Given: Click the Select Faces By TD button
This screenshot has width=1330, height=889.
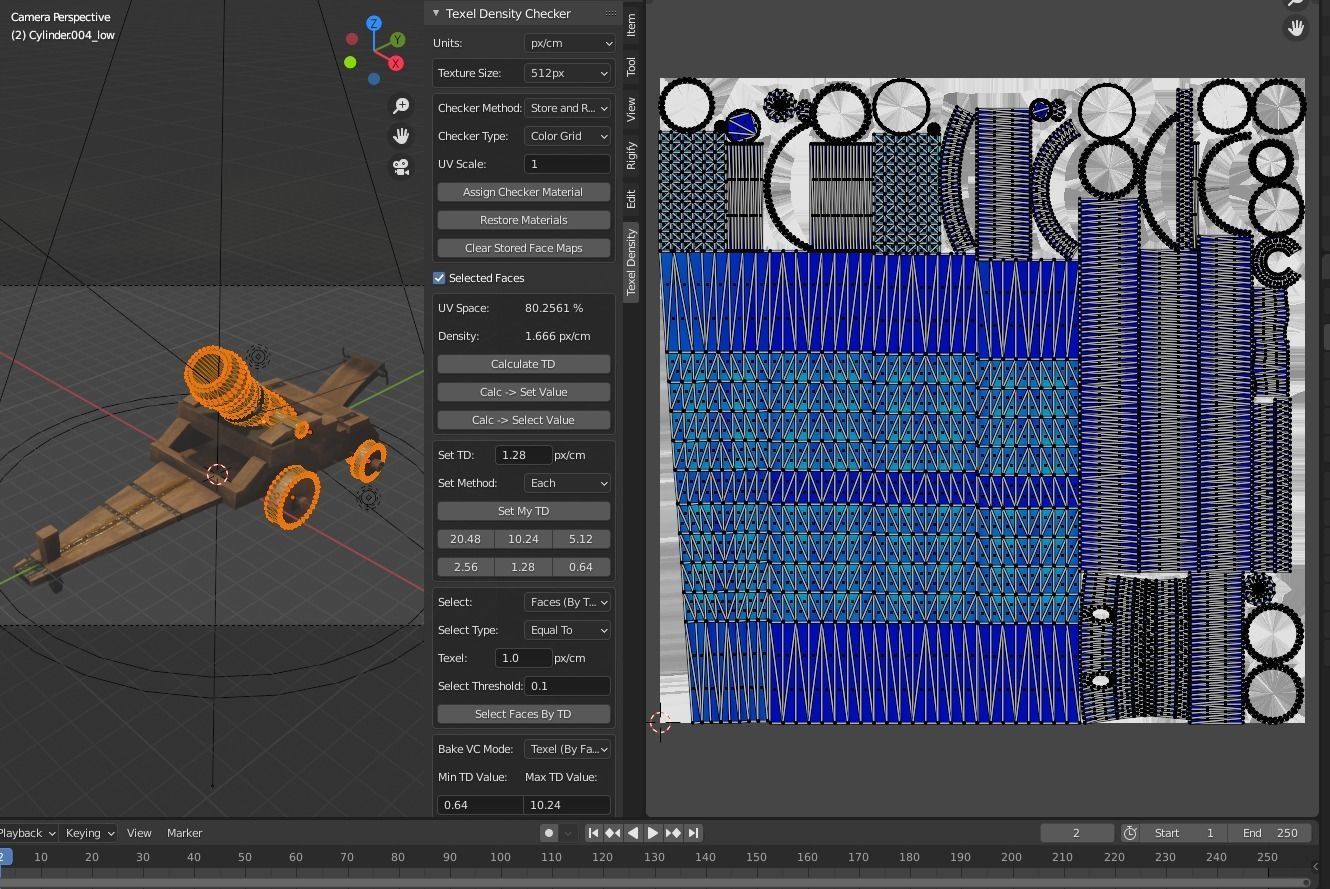Looking at the screenshot, I should 523,714.
